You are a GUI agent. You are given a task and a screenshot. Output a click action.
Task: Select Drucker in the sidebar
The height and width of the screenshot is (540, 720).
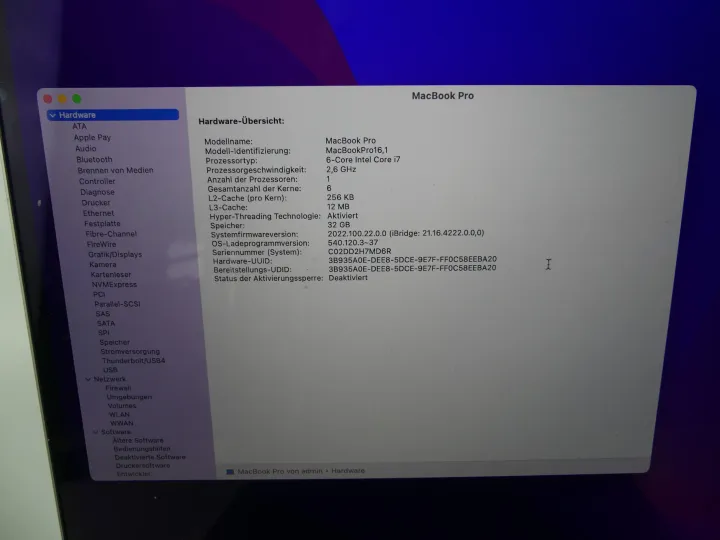(96, 202)
